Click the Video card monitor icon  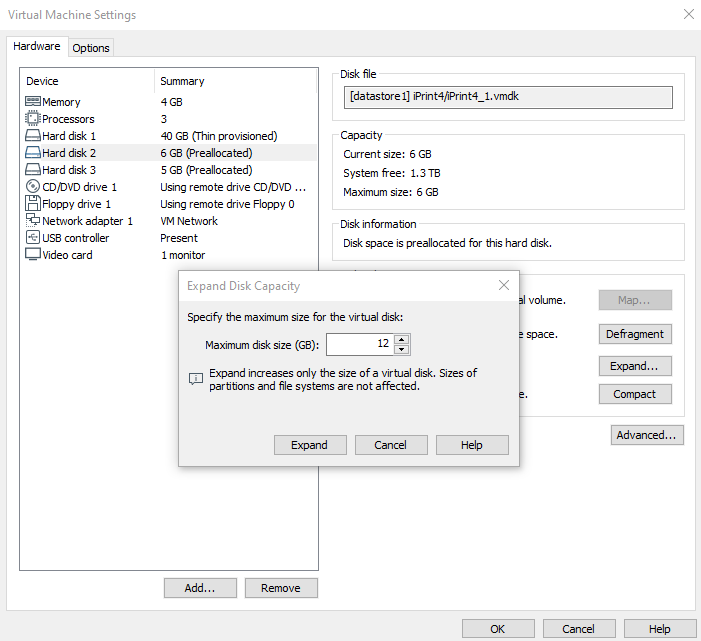[33, 255]
